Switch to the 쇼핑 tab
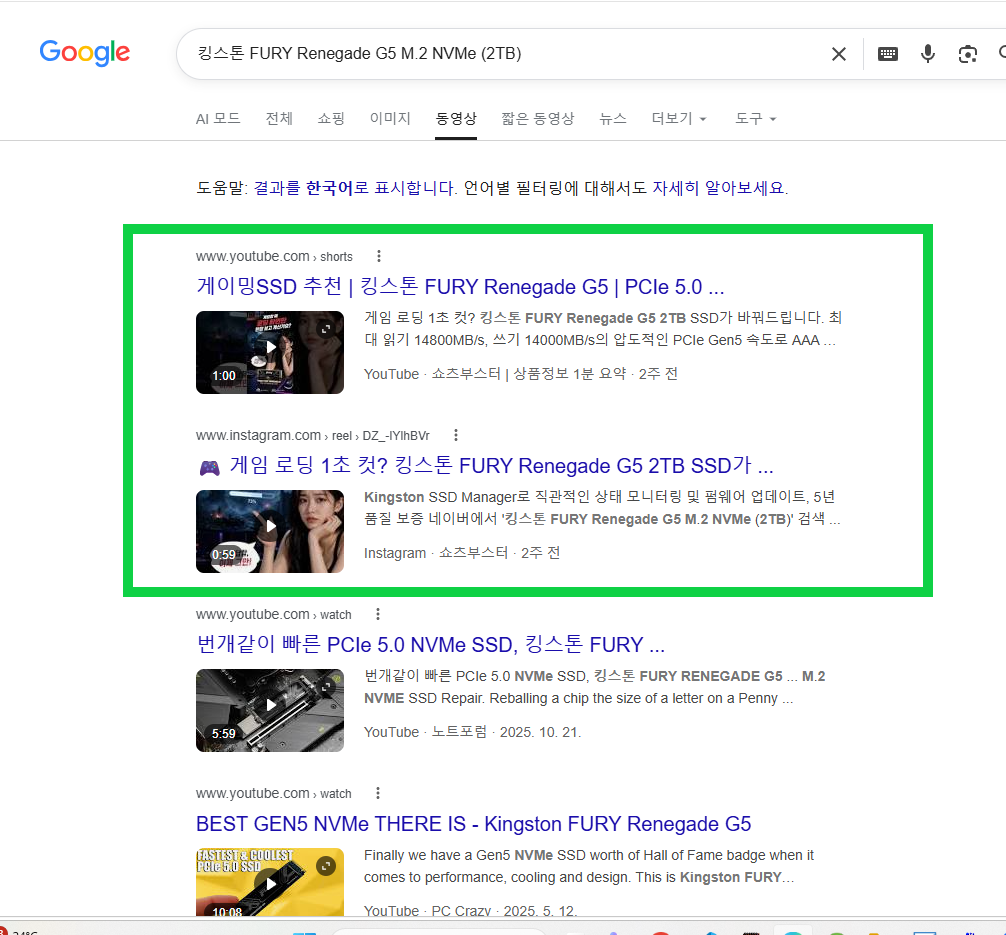The image size is (1006, 935). (x=331, y=119)
